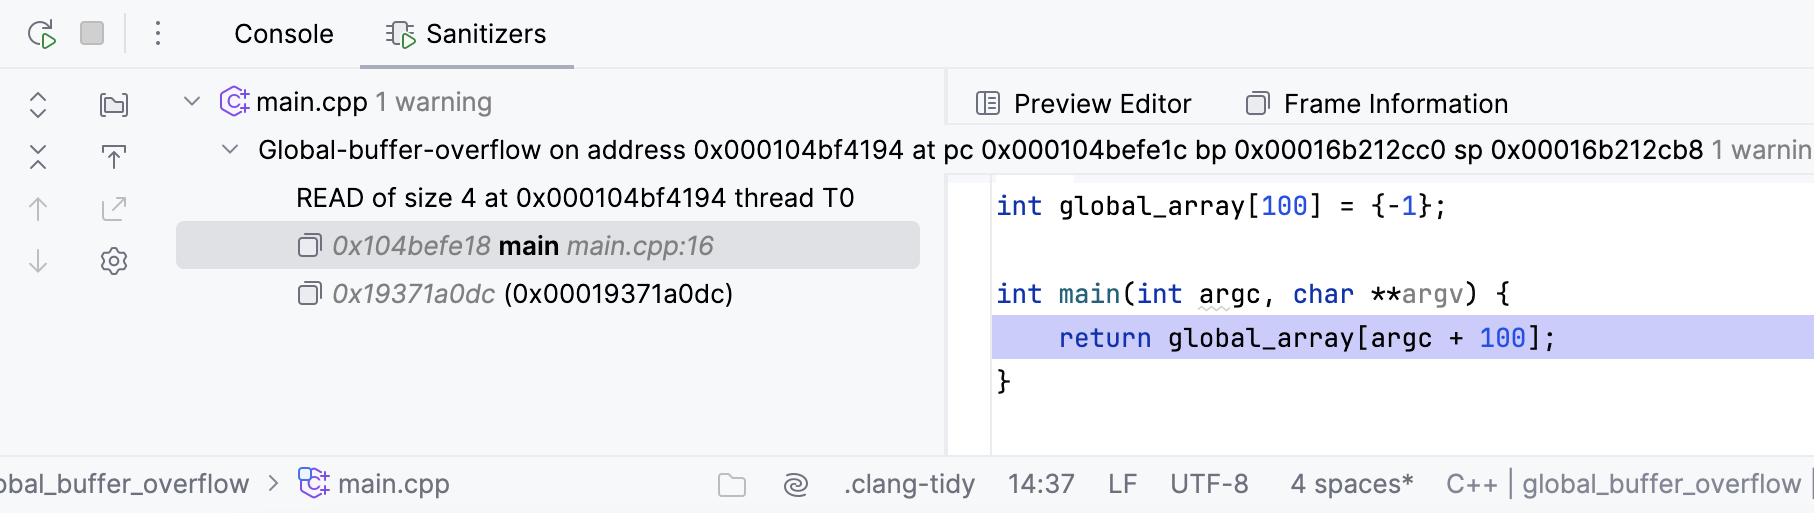The height and width of the screenshot is (513, 1814).
Task: Open the 4 spaces indent settings
Action: click(1351, 484)
